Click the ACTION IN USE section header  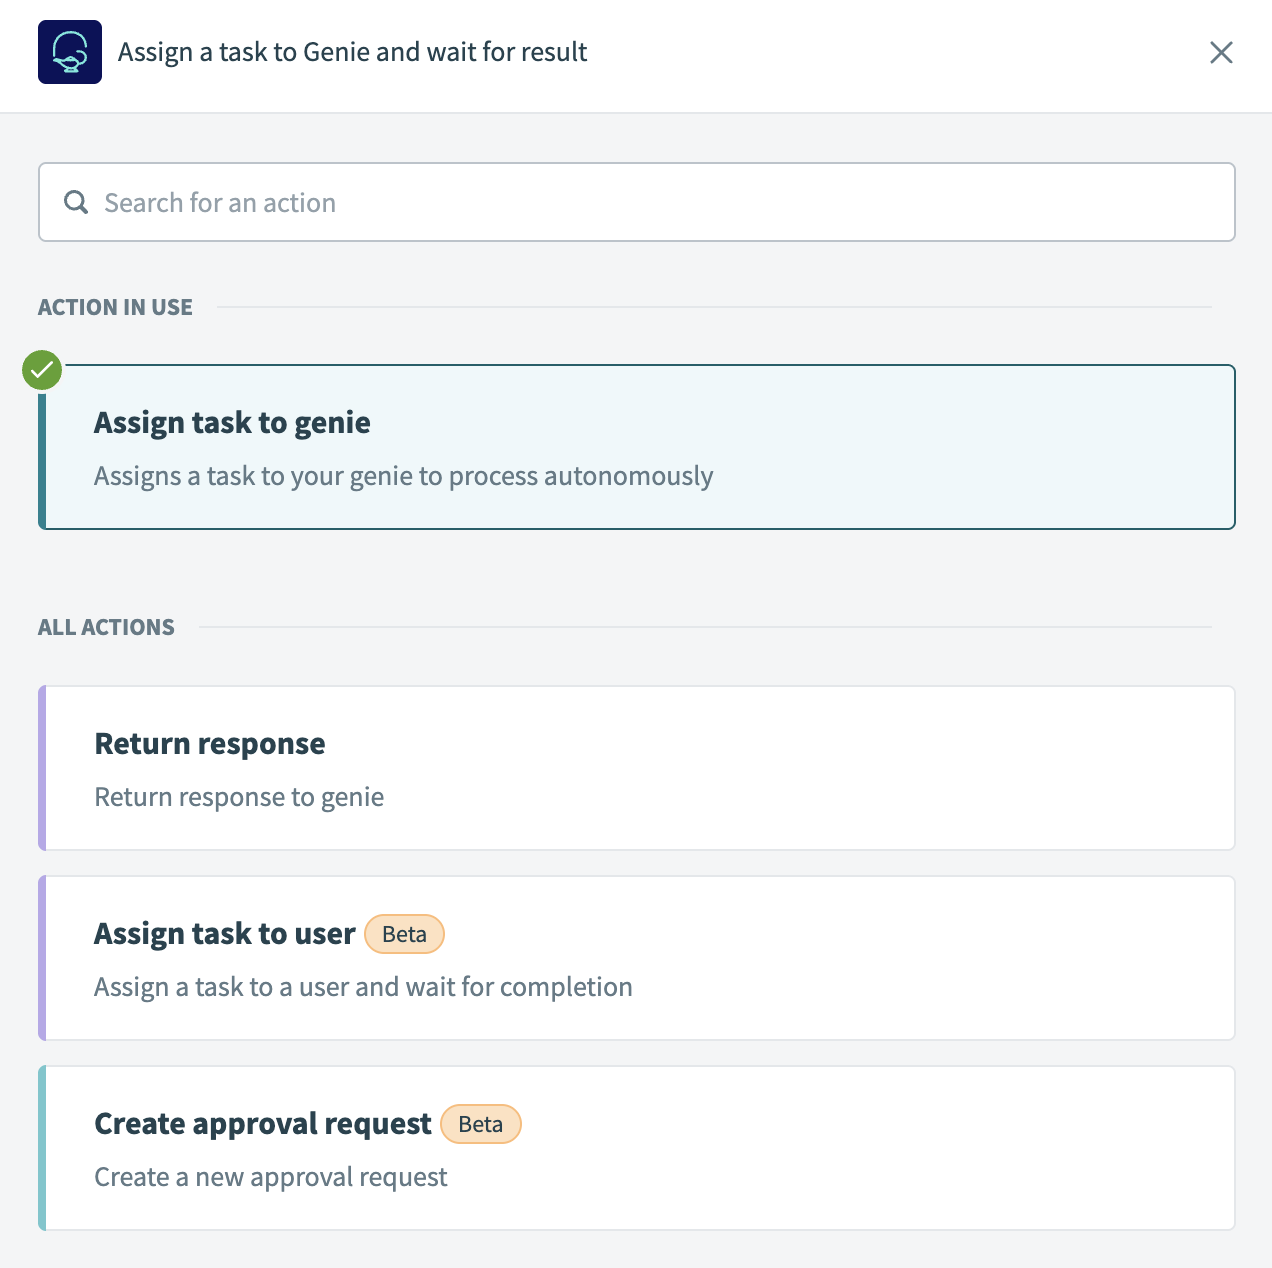point(115,307)
